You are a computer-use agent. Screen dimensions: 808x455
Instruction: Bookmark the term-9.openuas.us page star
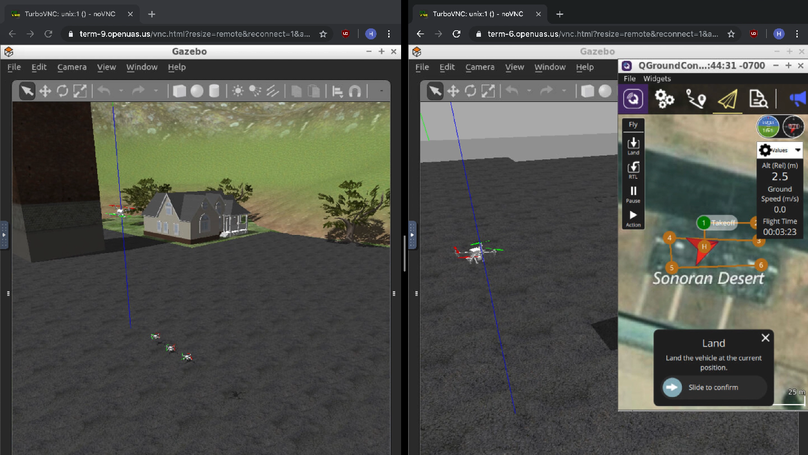click(323, 34)
